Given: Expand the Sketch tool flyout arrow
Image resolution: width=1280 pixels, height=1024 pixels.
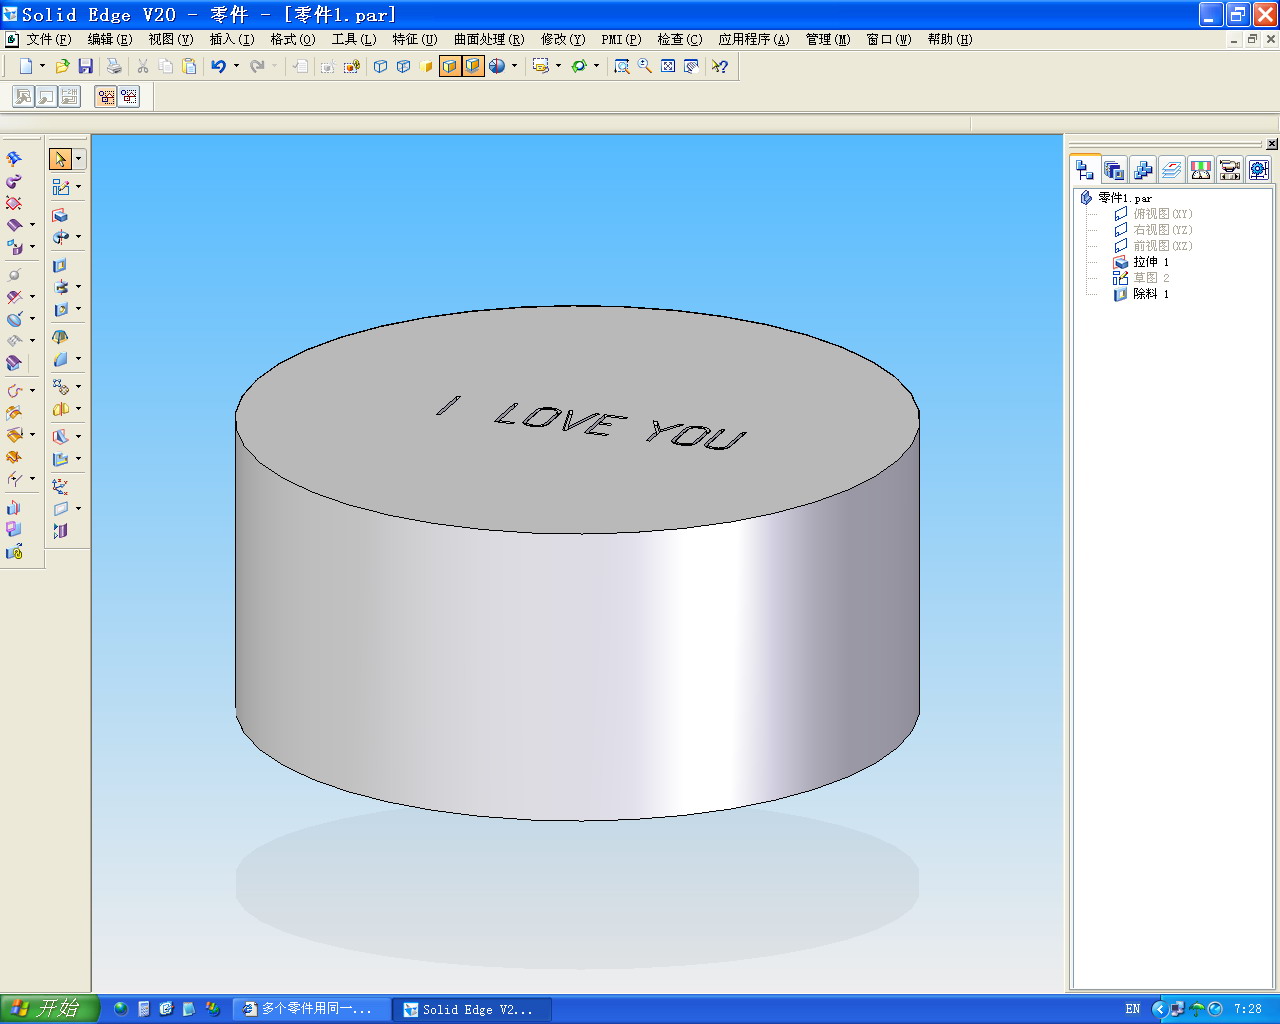Looking at the screenshot, I should [x=78, y=187].
